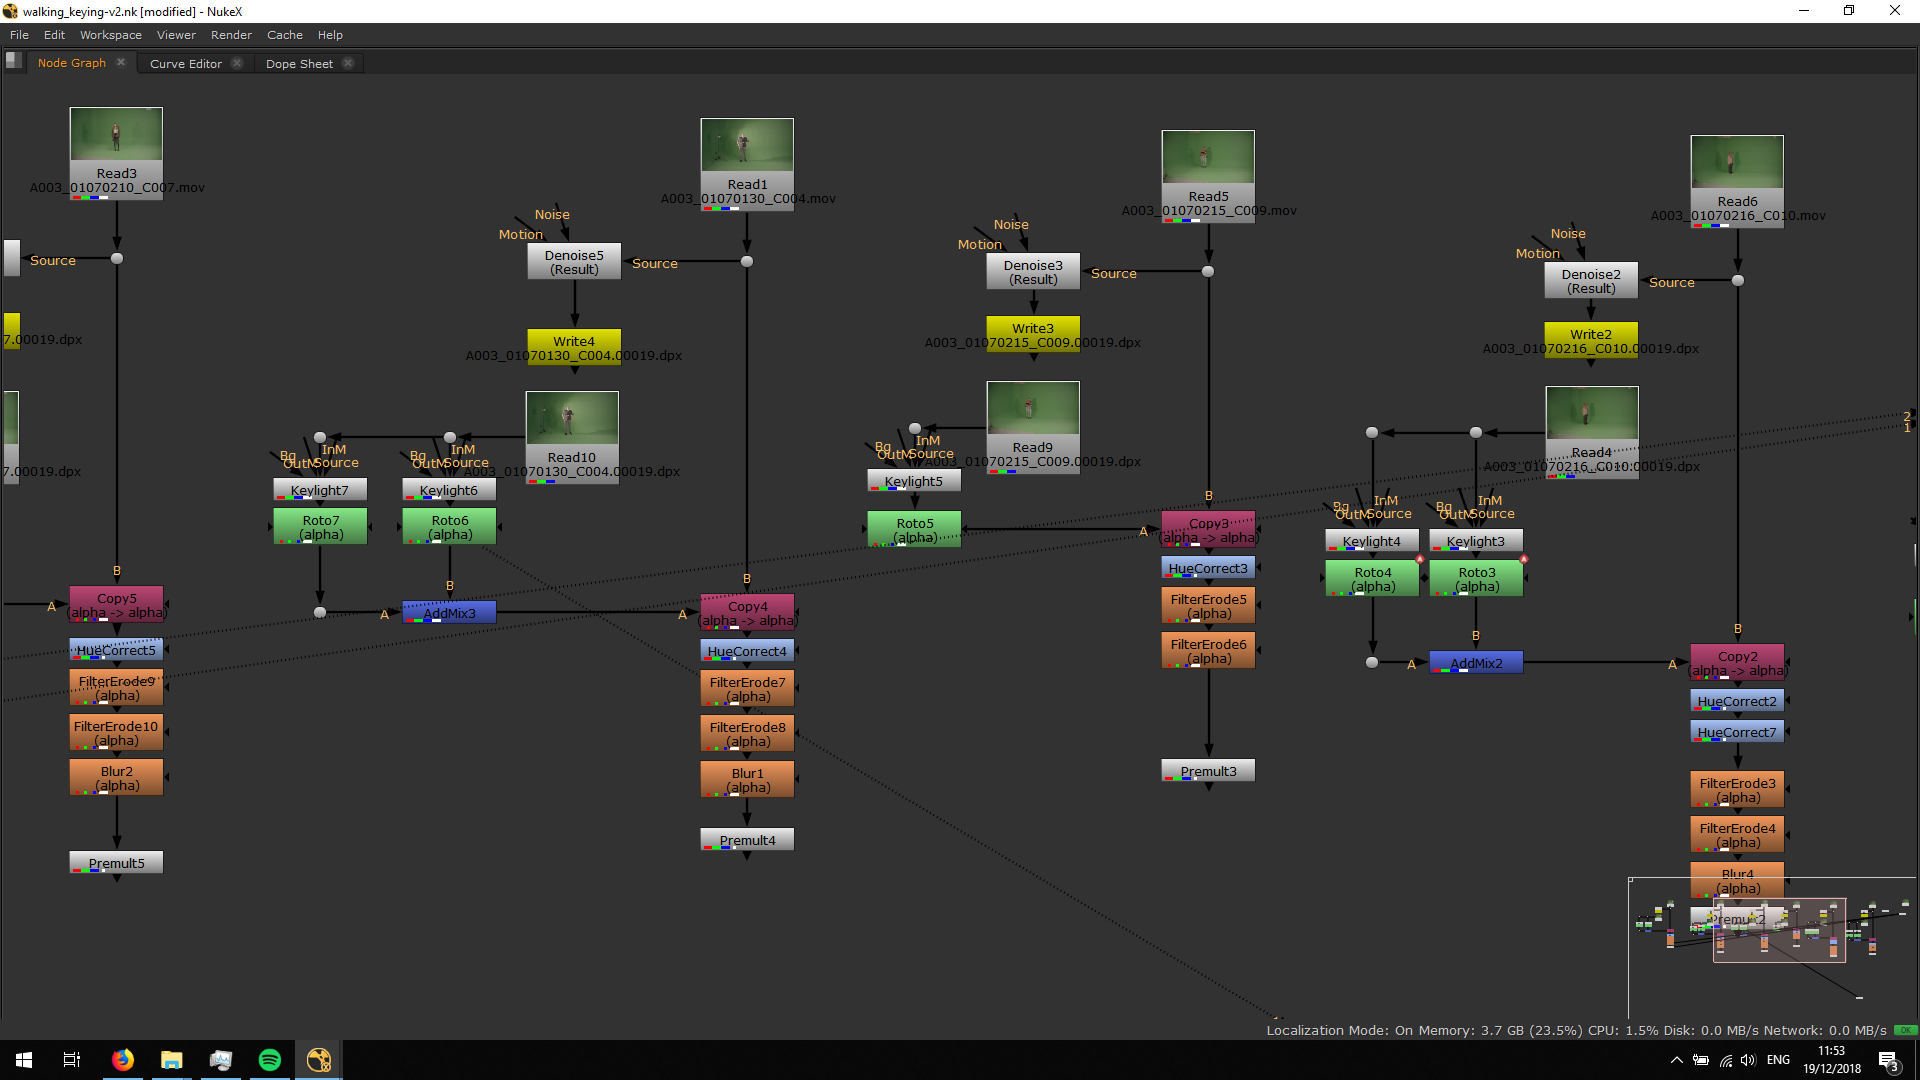Select the Premult4 node
The width and height of the screenshot is (1920, 1080).
[747, 840]
